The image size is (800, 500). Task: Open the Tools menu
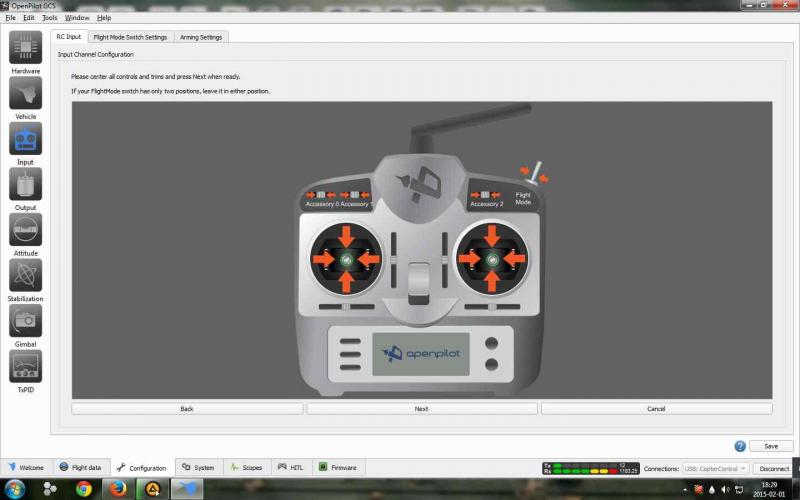coord(50,17)
